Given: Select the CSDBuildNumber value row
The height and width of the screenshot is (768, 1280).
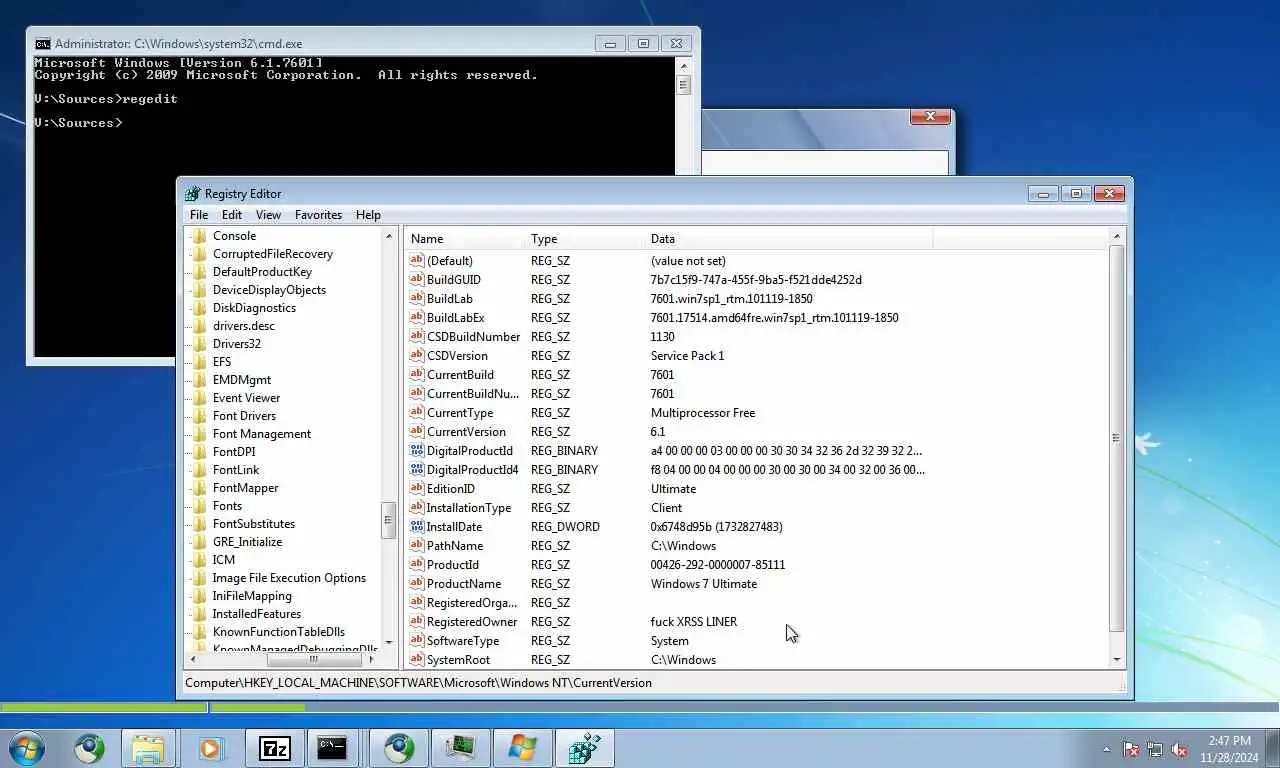Looking at the screenshot, I should (x=668, y=337).
